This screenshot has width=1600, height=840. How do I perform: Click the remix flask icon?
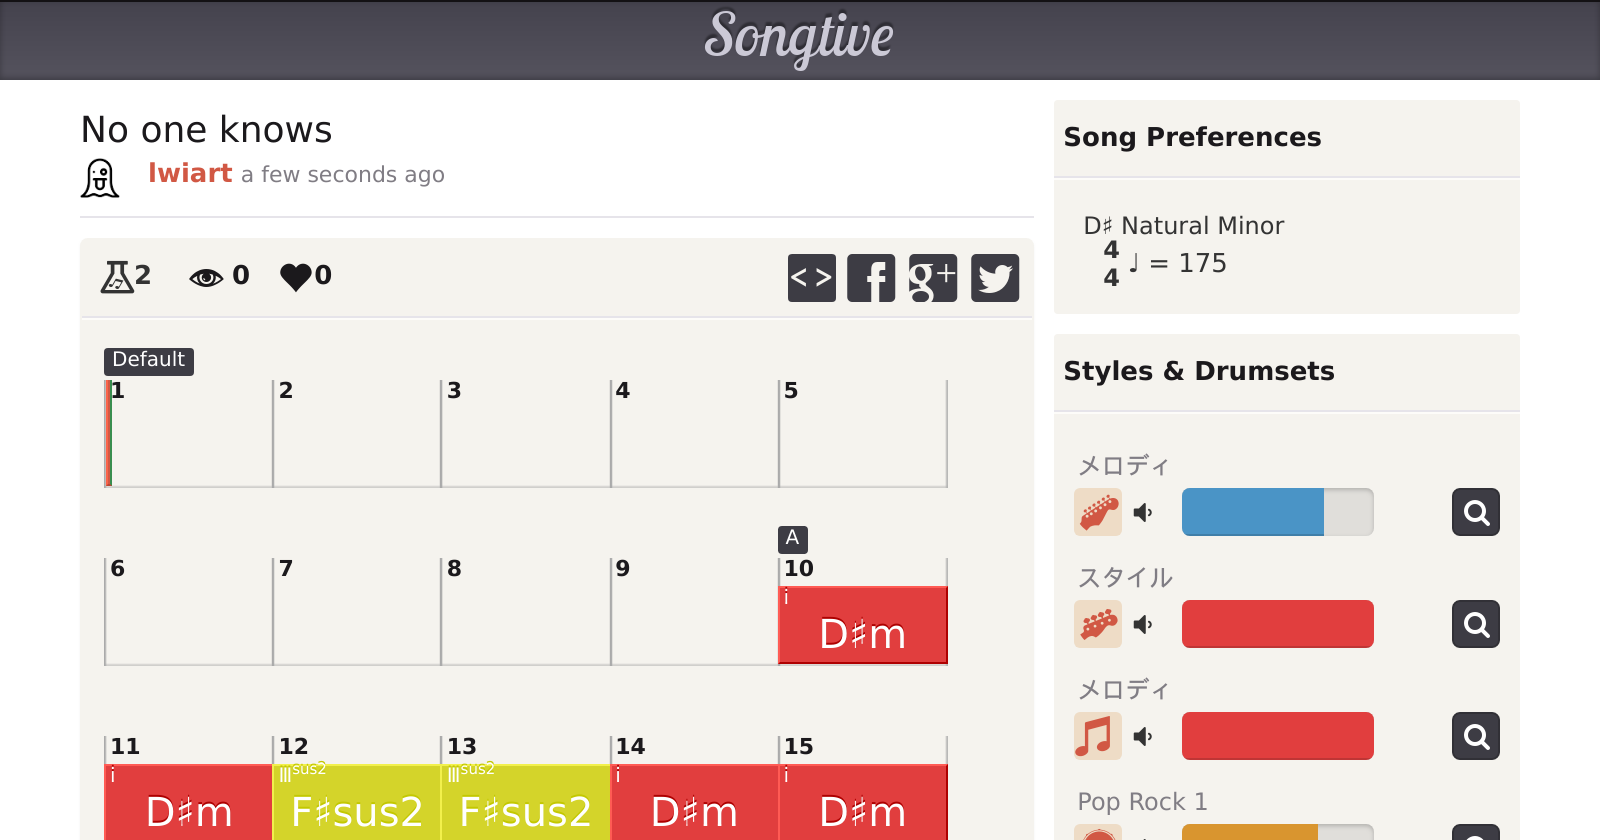pyautogui.click(x=117, y=276)
